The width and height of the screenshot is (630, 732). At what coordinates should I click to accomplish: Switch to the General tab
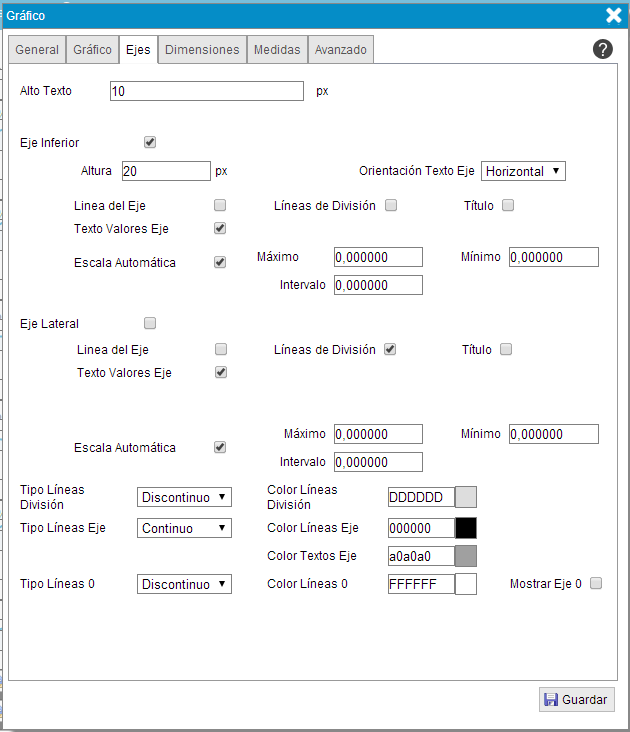37,50
